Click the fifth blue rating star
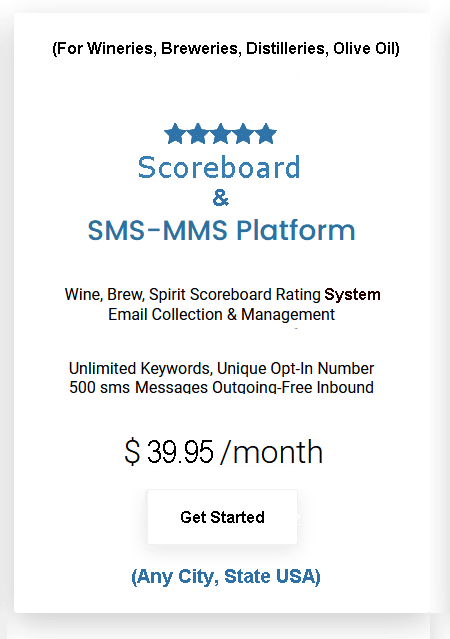Image resolution: width=450 pixels, height=639 pixels. [266, 134]
